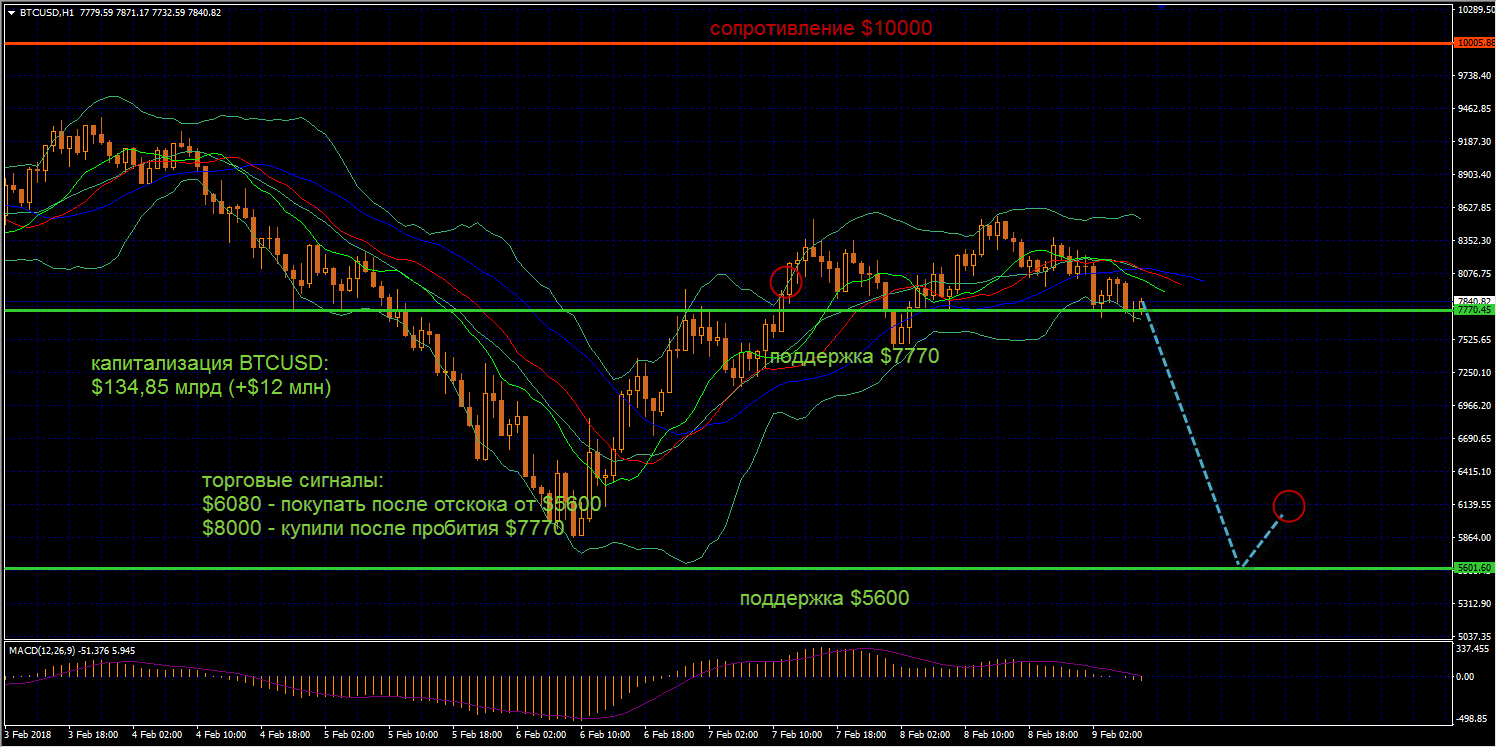Click the BTCUSD,H1 chart title text
1497x748 pixels.
(x=46, y=13)
